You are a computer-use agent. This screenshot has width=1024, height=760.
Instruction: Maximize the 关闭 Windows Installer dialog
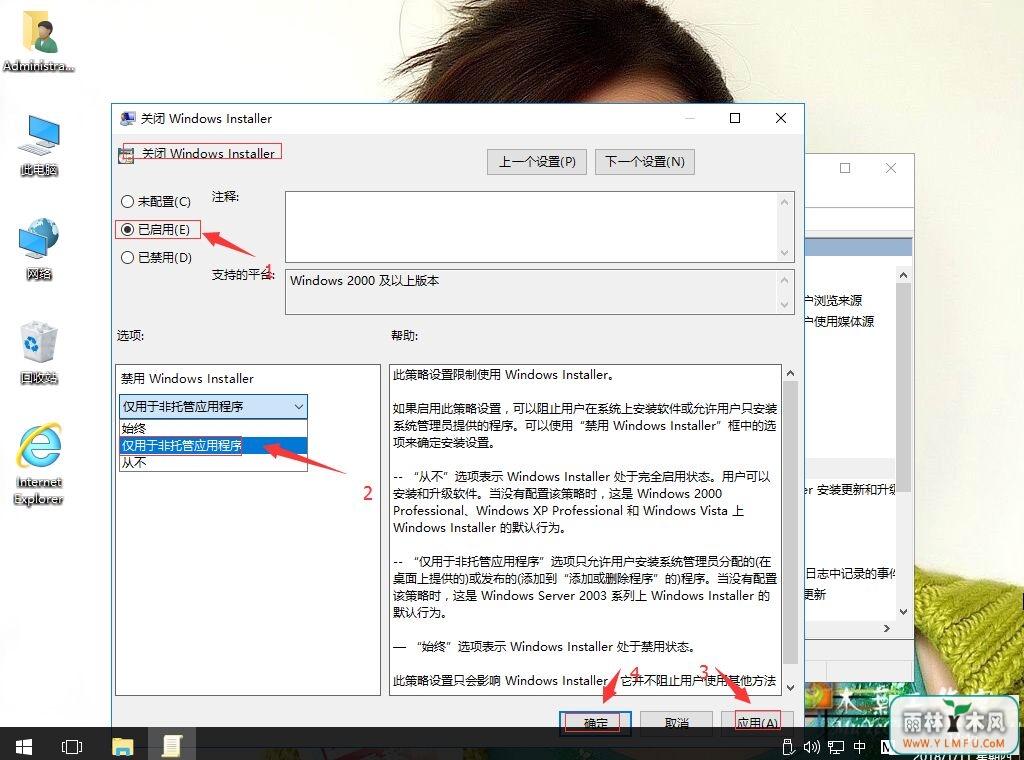[x=735, y=118]
